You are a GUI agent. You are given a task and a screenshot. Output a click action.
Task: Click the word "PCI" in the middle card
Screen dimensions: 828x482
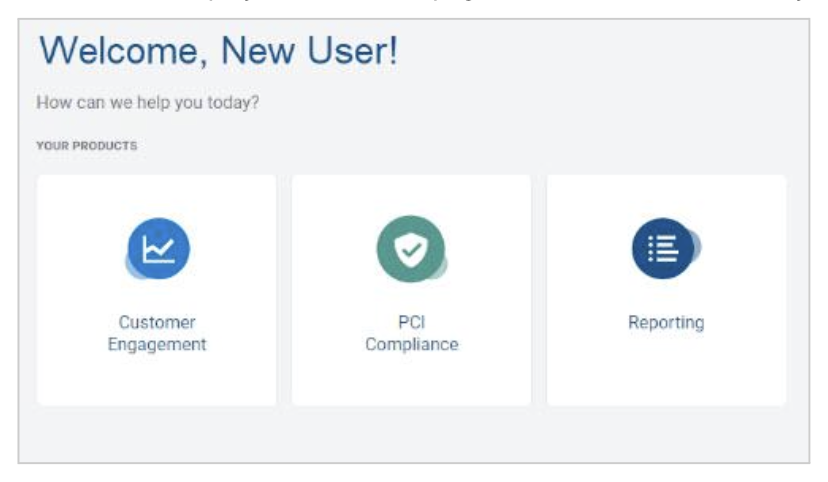pyautogui.click(x=411, y=323)
